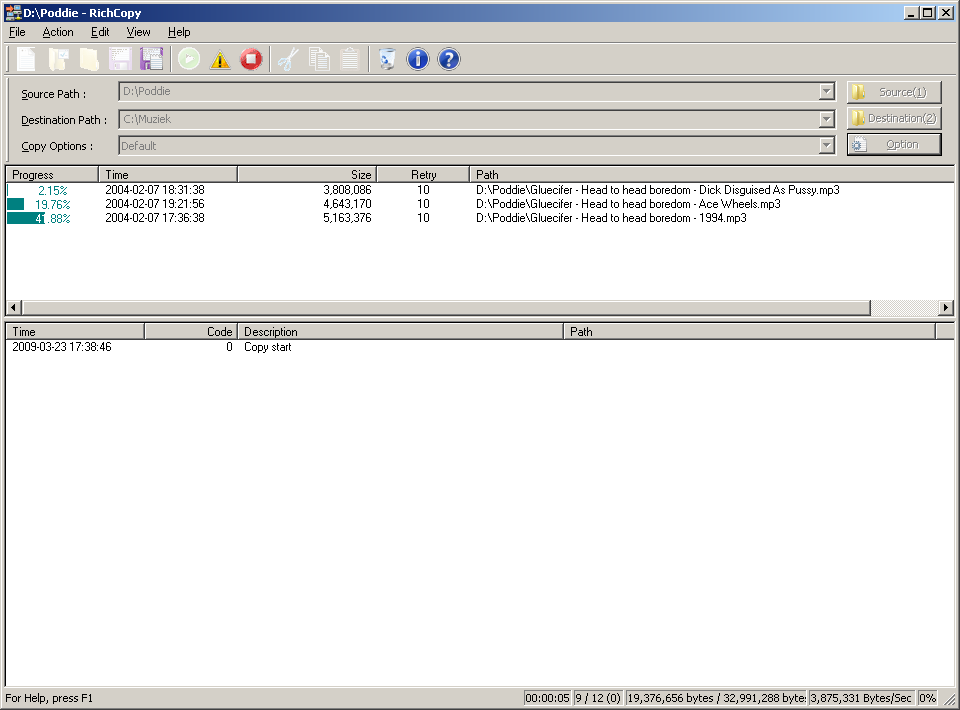Click the Option button
This screenshot has width=960, height=710.
coord(894,144)
